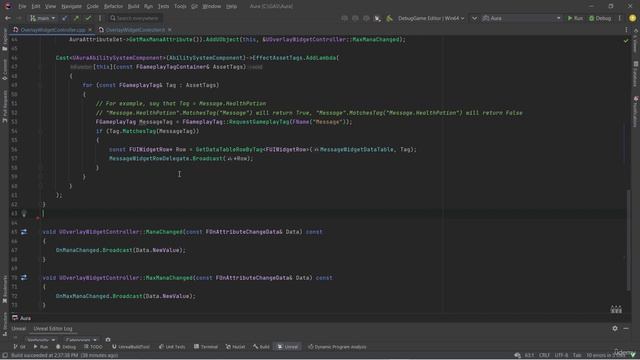Image resolution: width=640 pixels, height=360 pixels.
Task: Click the Debug button
Action: 600,18
